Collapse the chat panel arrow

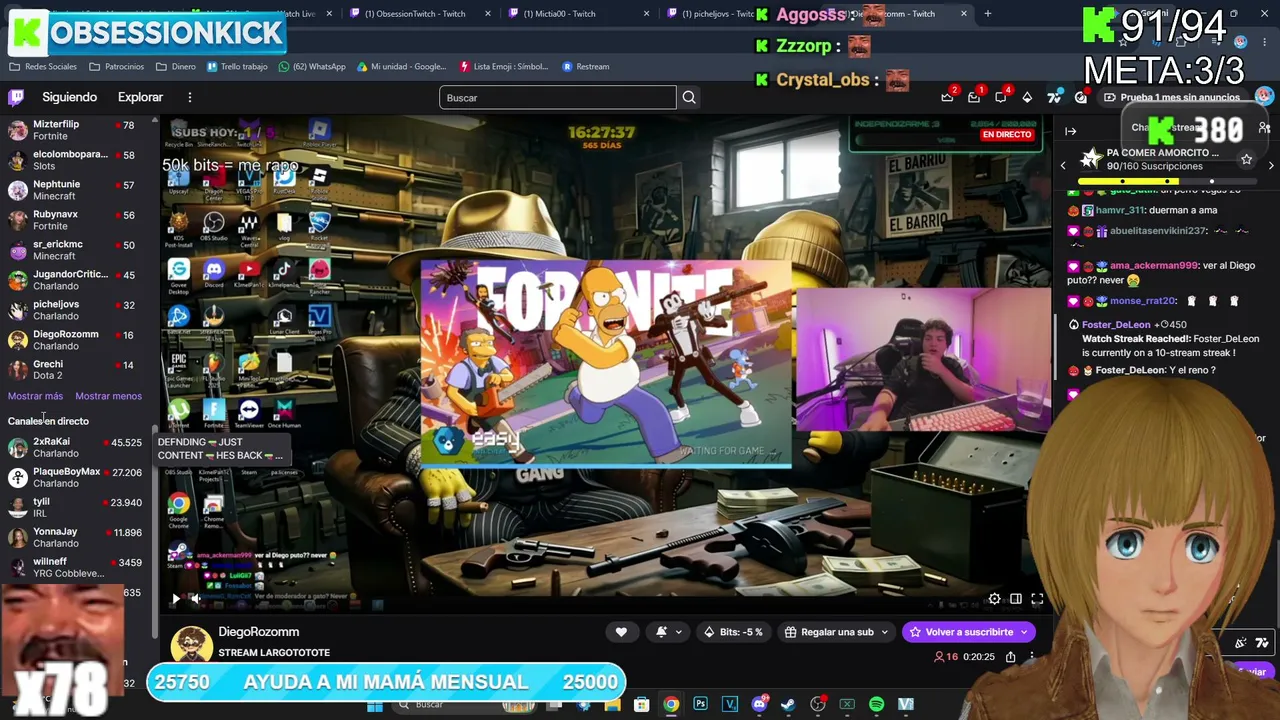1070,131
